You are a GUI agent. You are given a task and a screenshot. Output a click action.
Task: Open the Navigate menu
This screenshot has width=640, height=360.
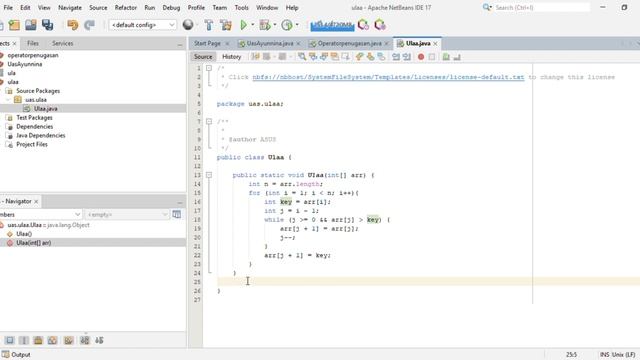click(70, 7)
